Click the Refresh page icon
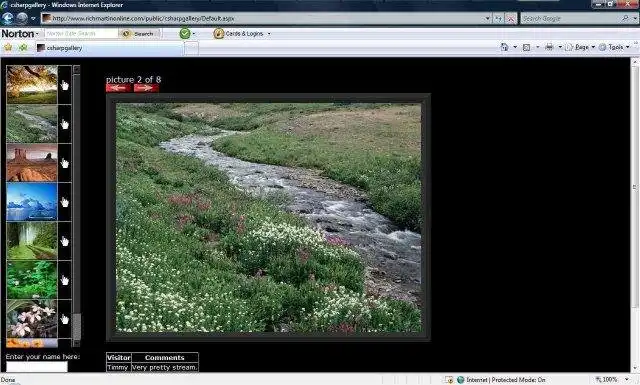640x385 pixels. click(x=498, y=18)
